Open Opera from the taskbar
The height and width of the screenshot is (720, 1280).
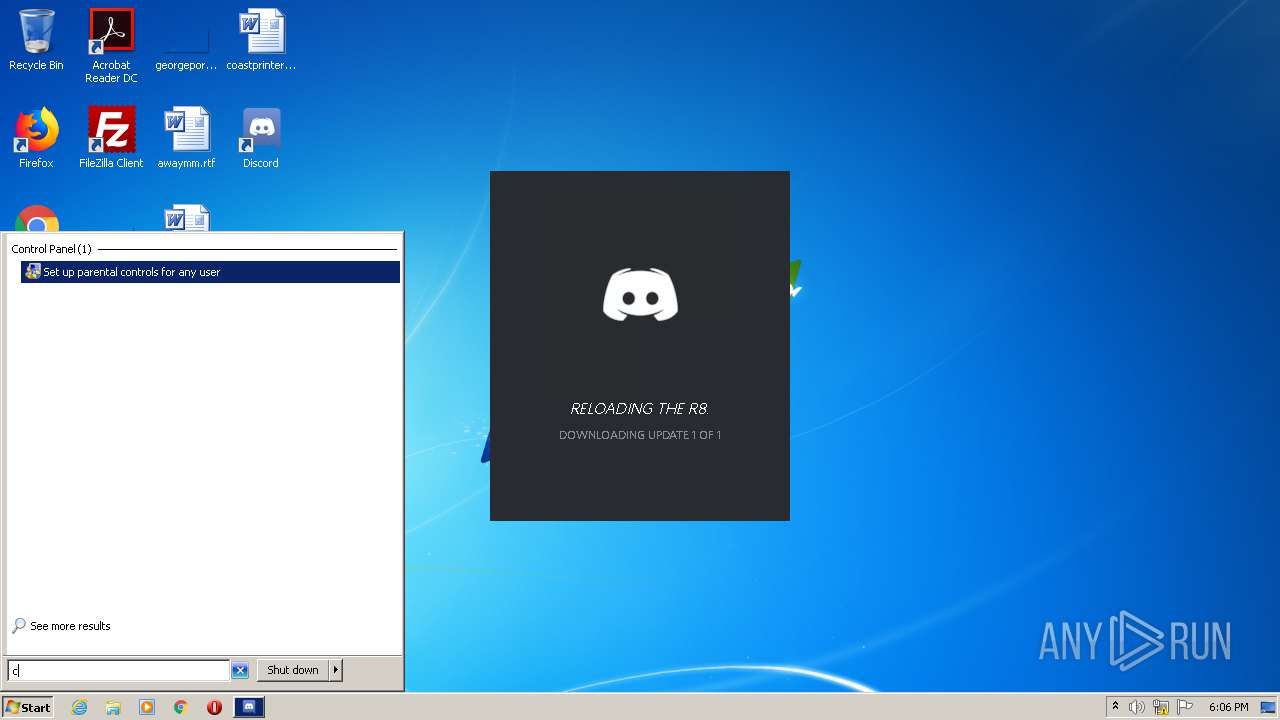(x=214, y=707)
